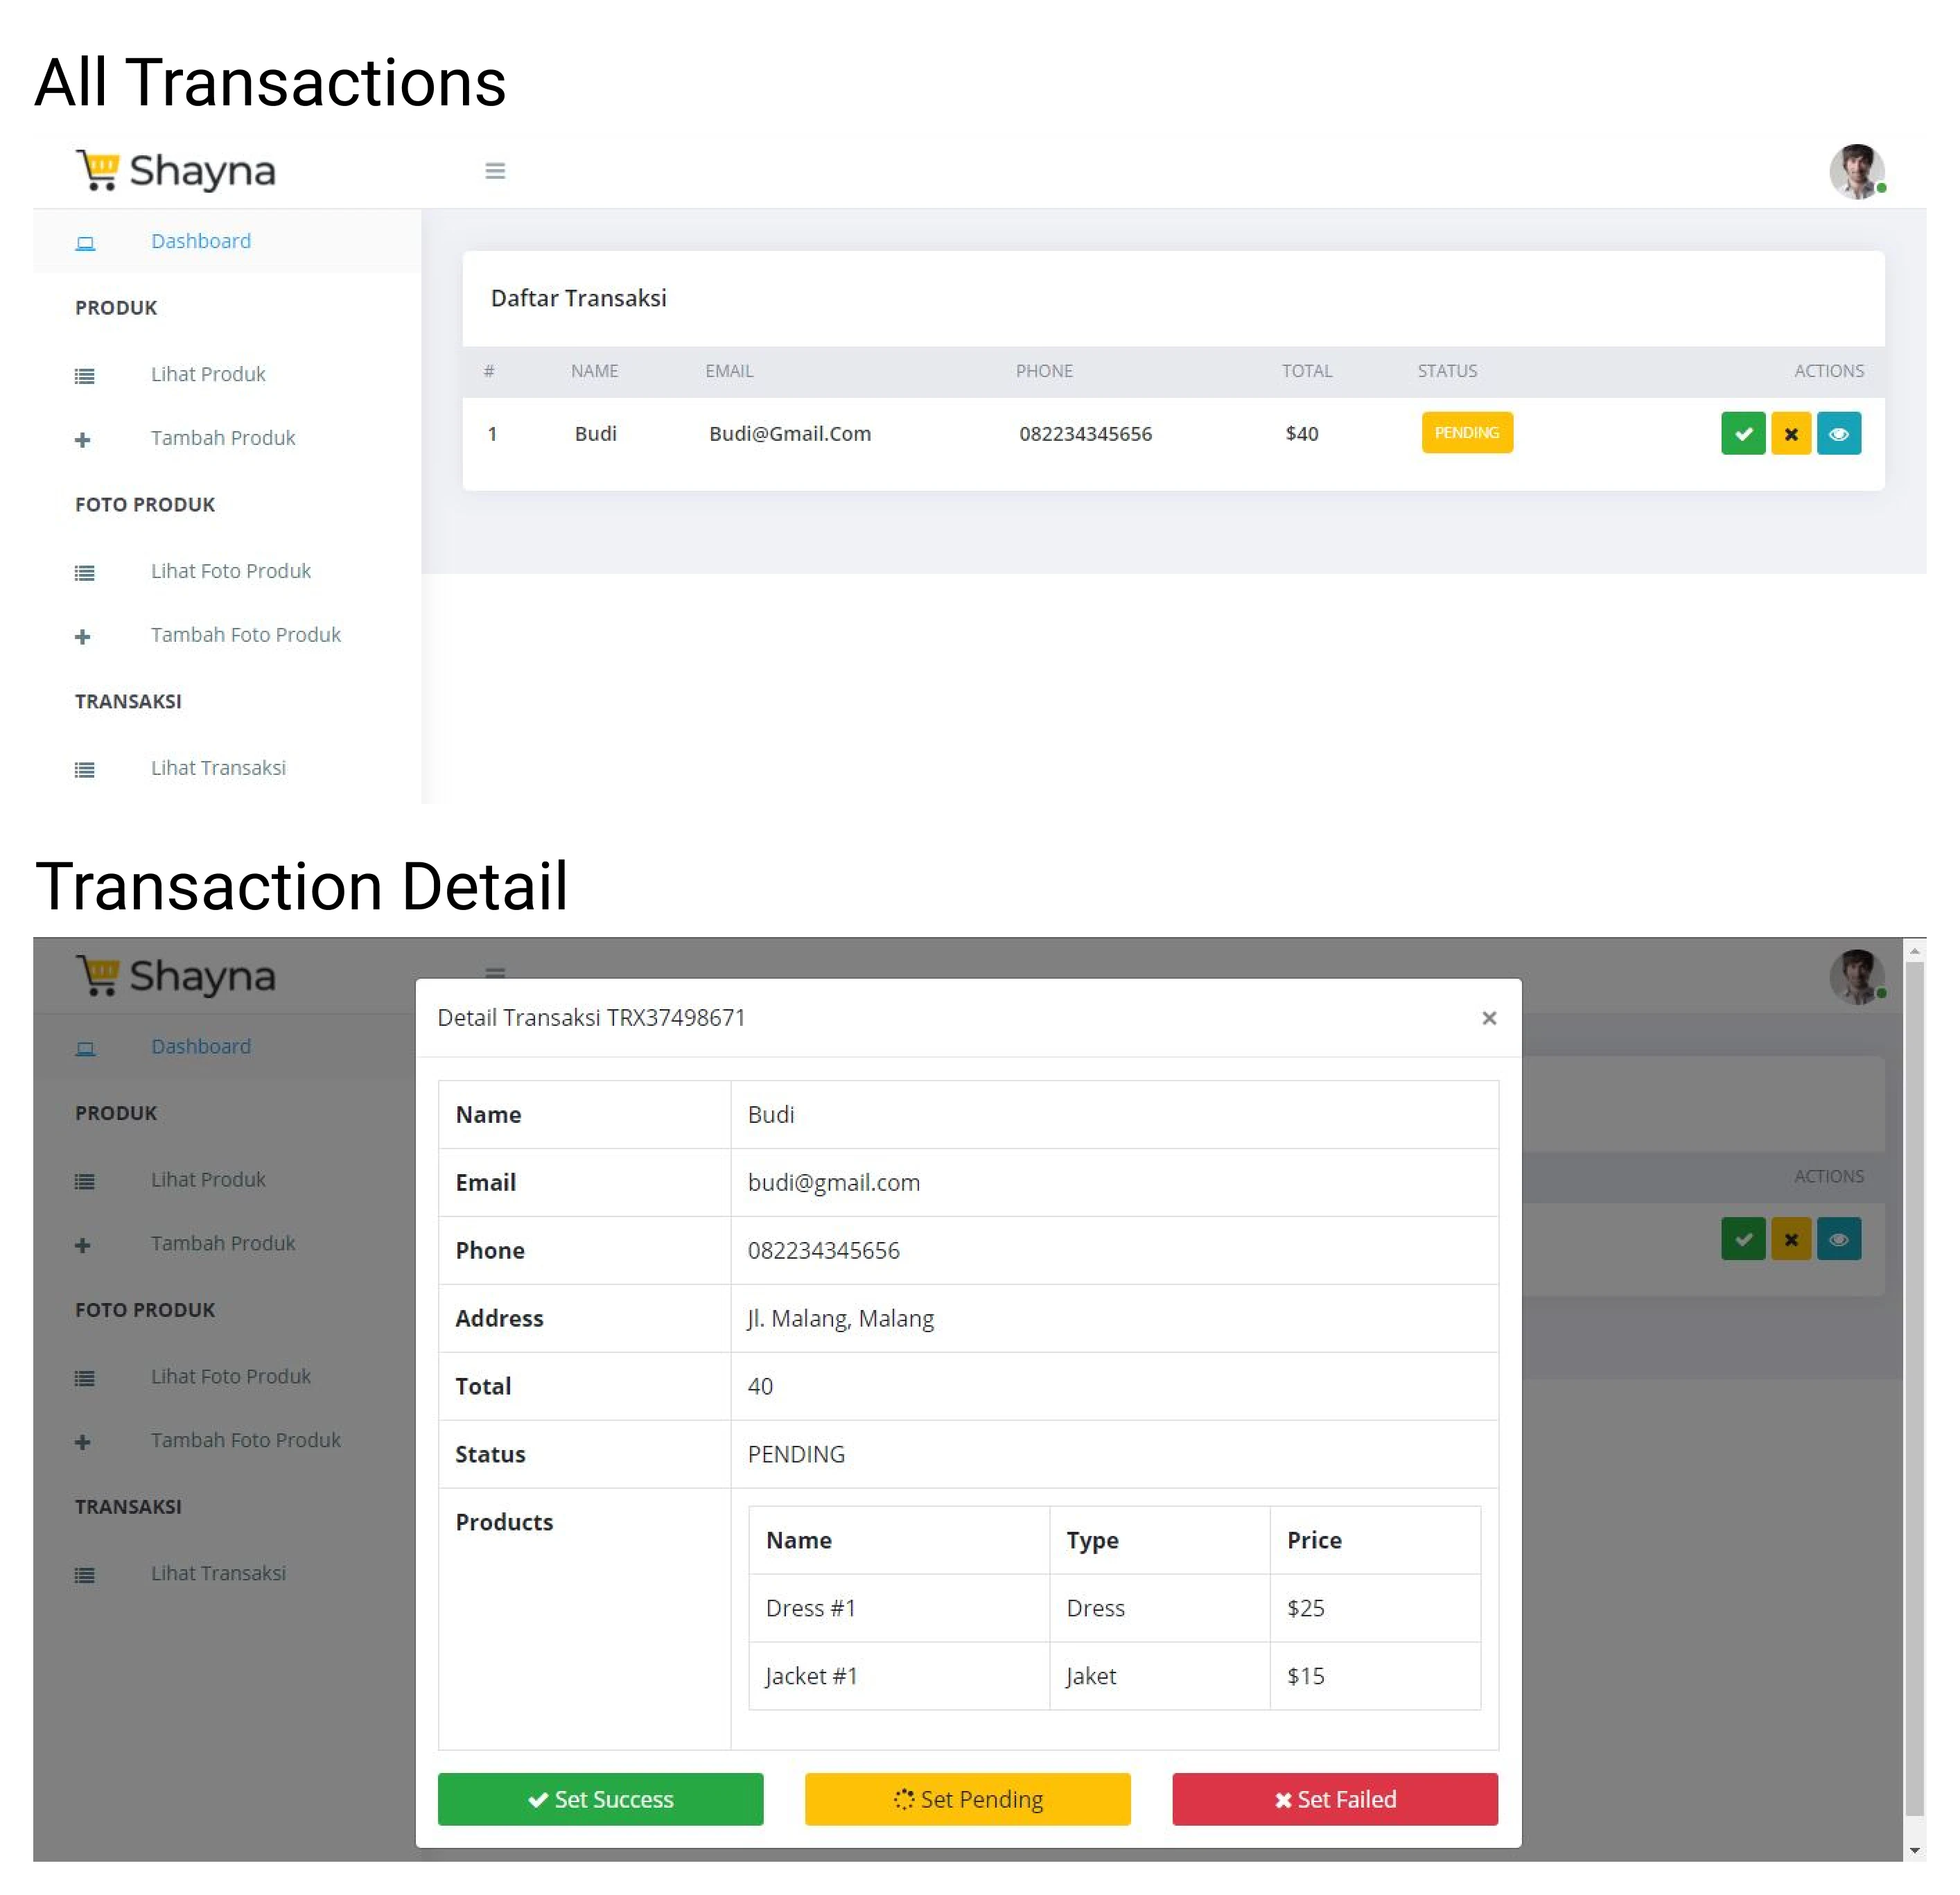Toggle the eye/view icon to see transaction detail
This screenshot has height=1895, width=1960.
[1841, 433]
